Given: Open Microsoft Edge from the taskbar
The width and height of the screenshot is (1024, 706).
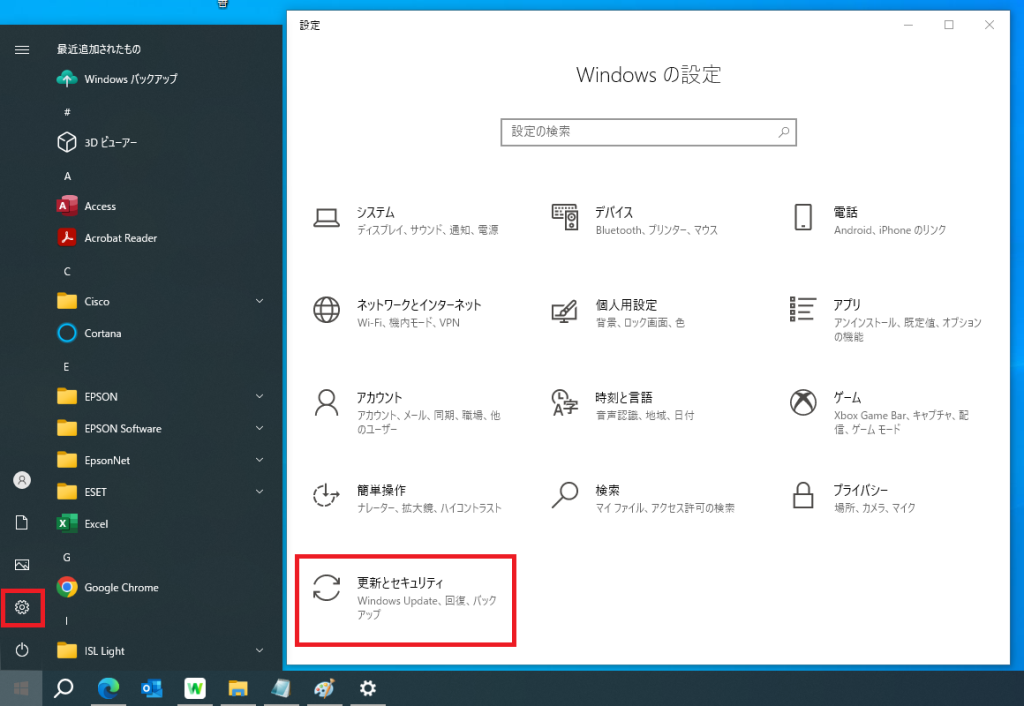Looking at the screenshot, I should [x=108, y=688].
